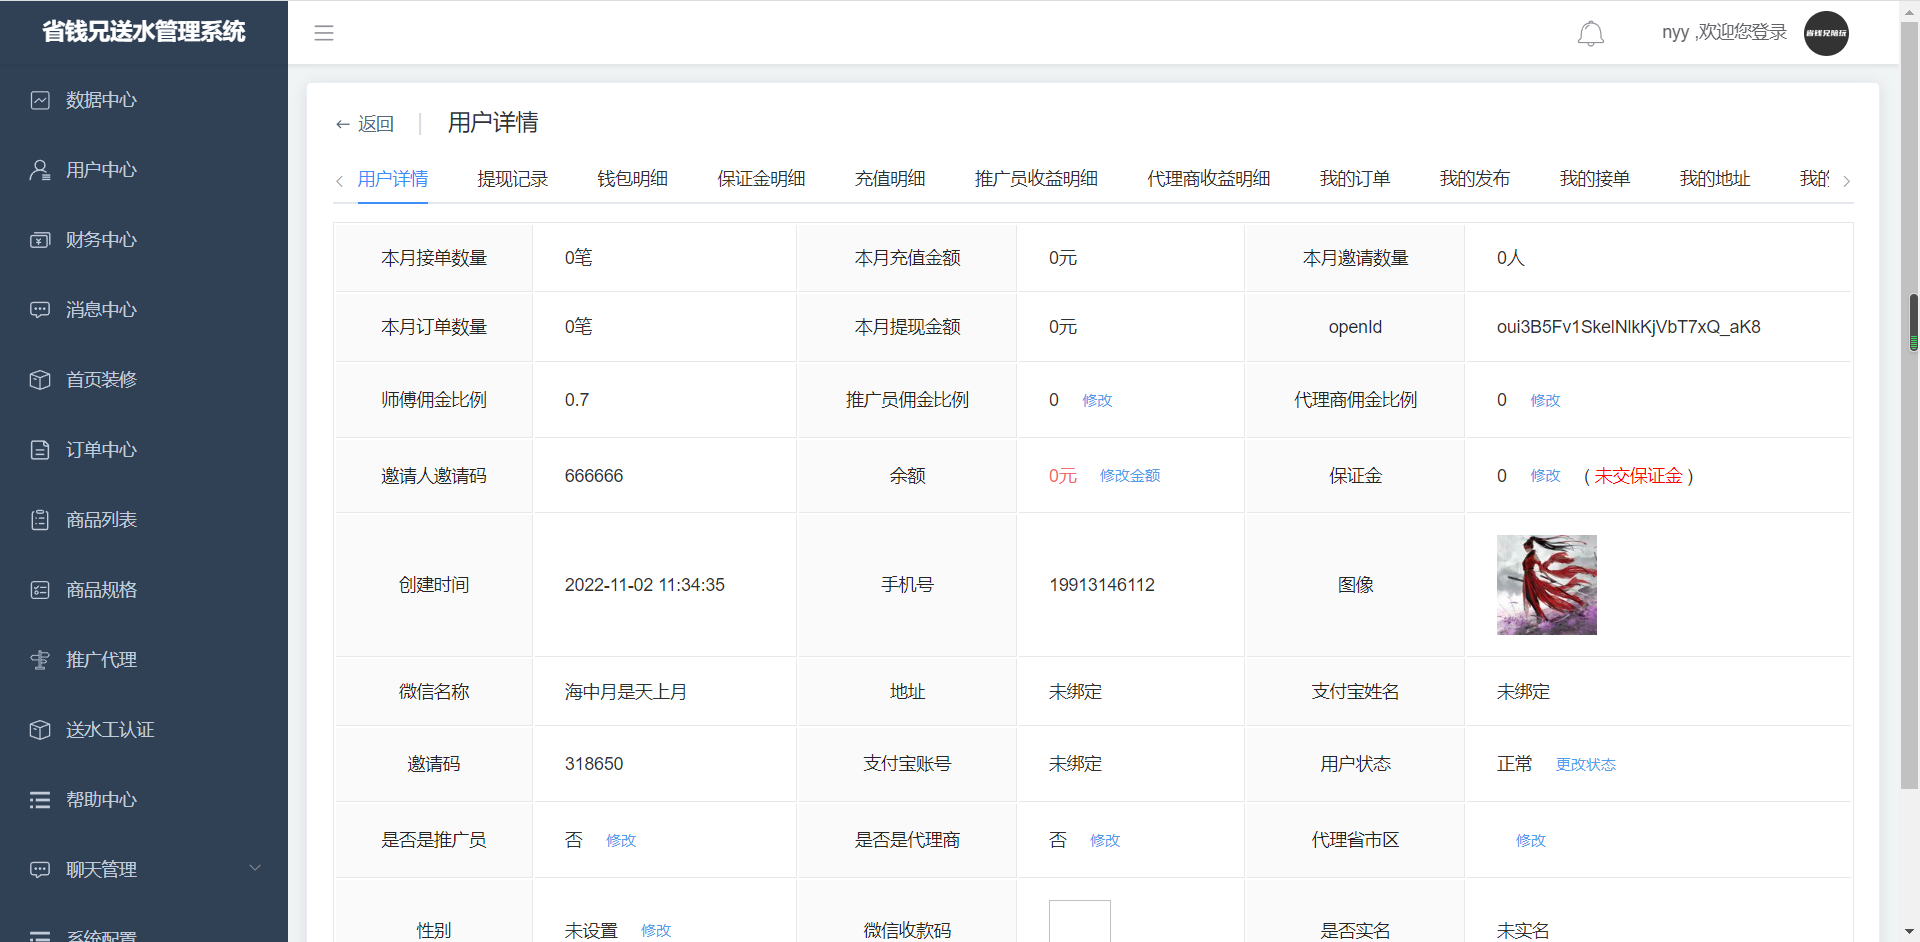Switch to the 我的订单 tab
1920x942 pixels.
1354,179
